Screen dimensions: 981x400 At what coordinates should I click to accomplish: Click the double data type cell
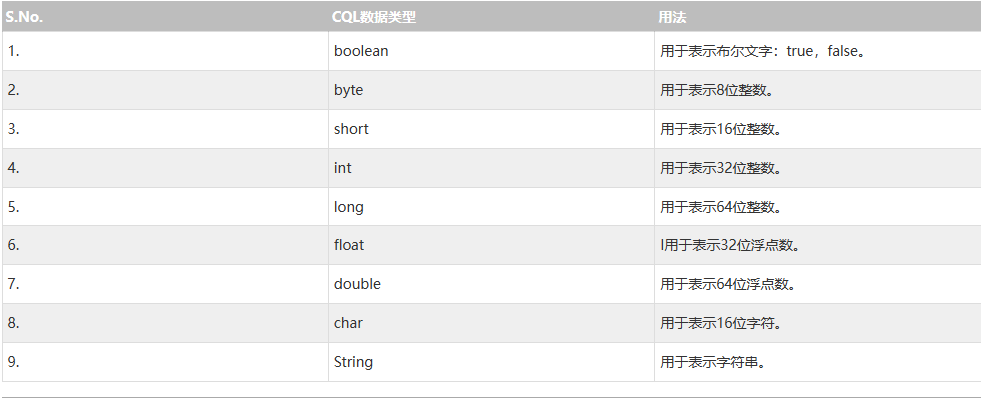357,284
